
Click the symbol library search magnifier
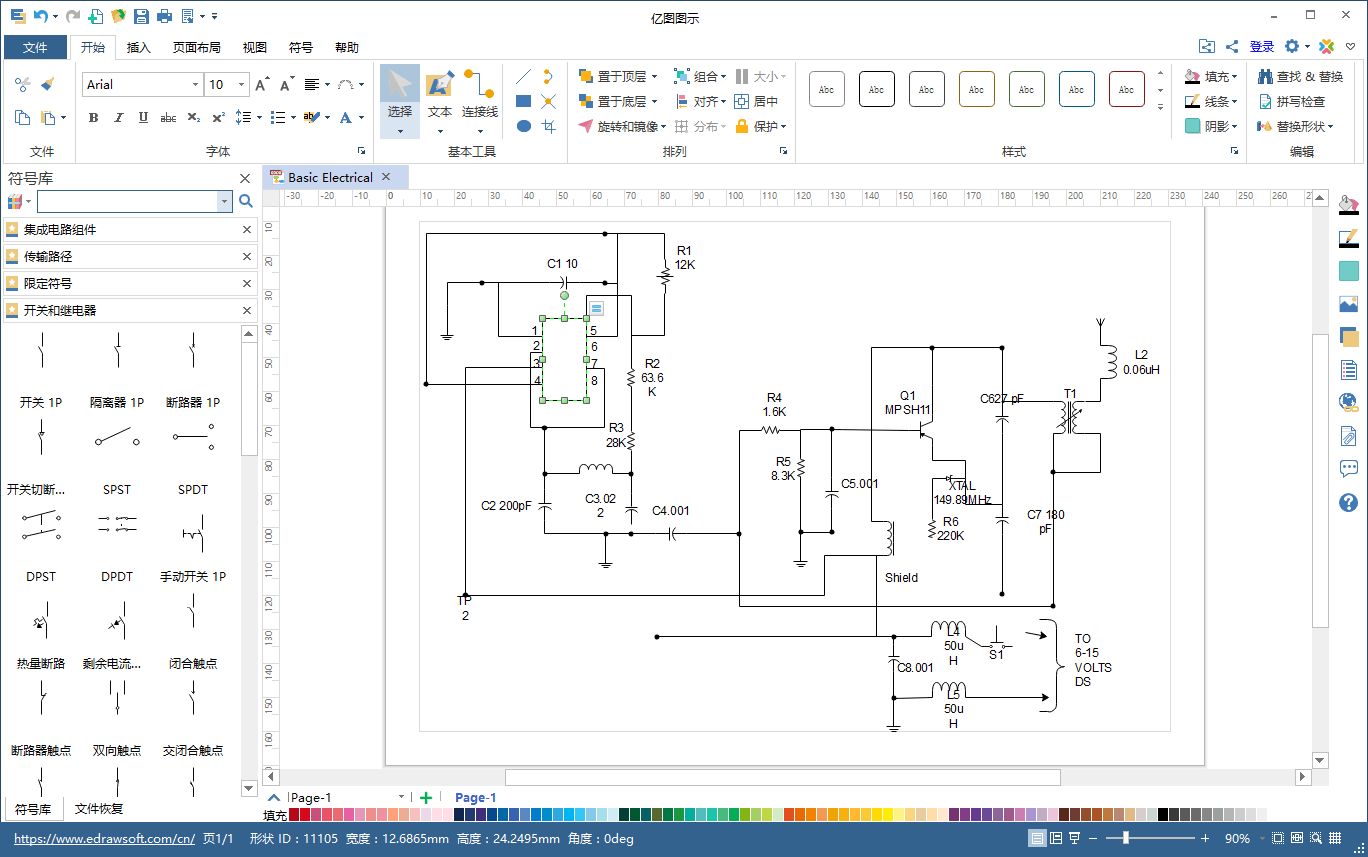245,201
